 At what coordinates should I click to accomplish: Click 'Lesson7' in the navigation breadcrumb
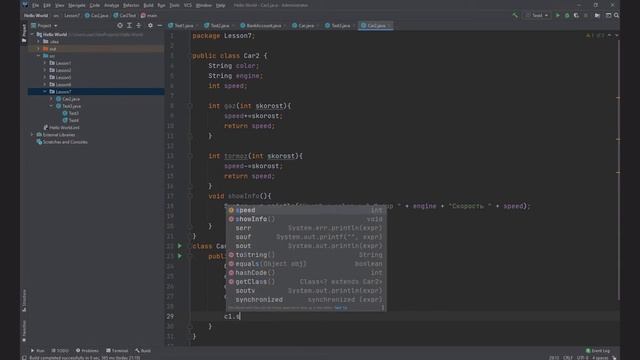(72, 15)
